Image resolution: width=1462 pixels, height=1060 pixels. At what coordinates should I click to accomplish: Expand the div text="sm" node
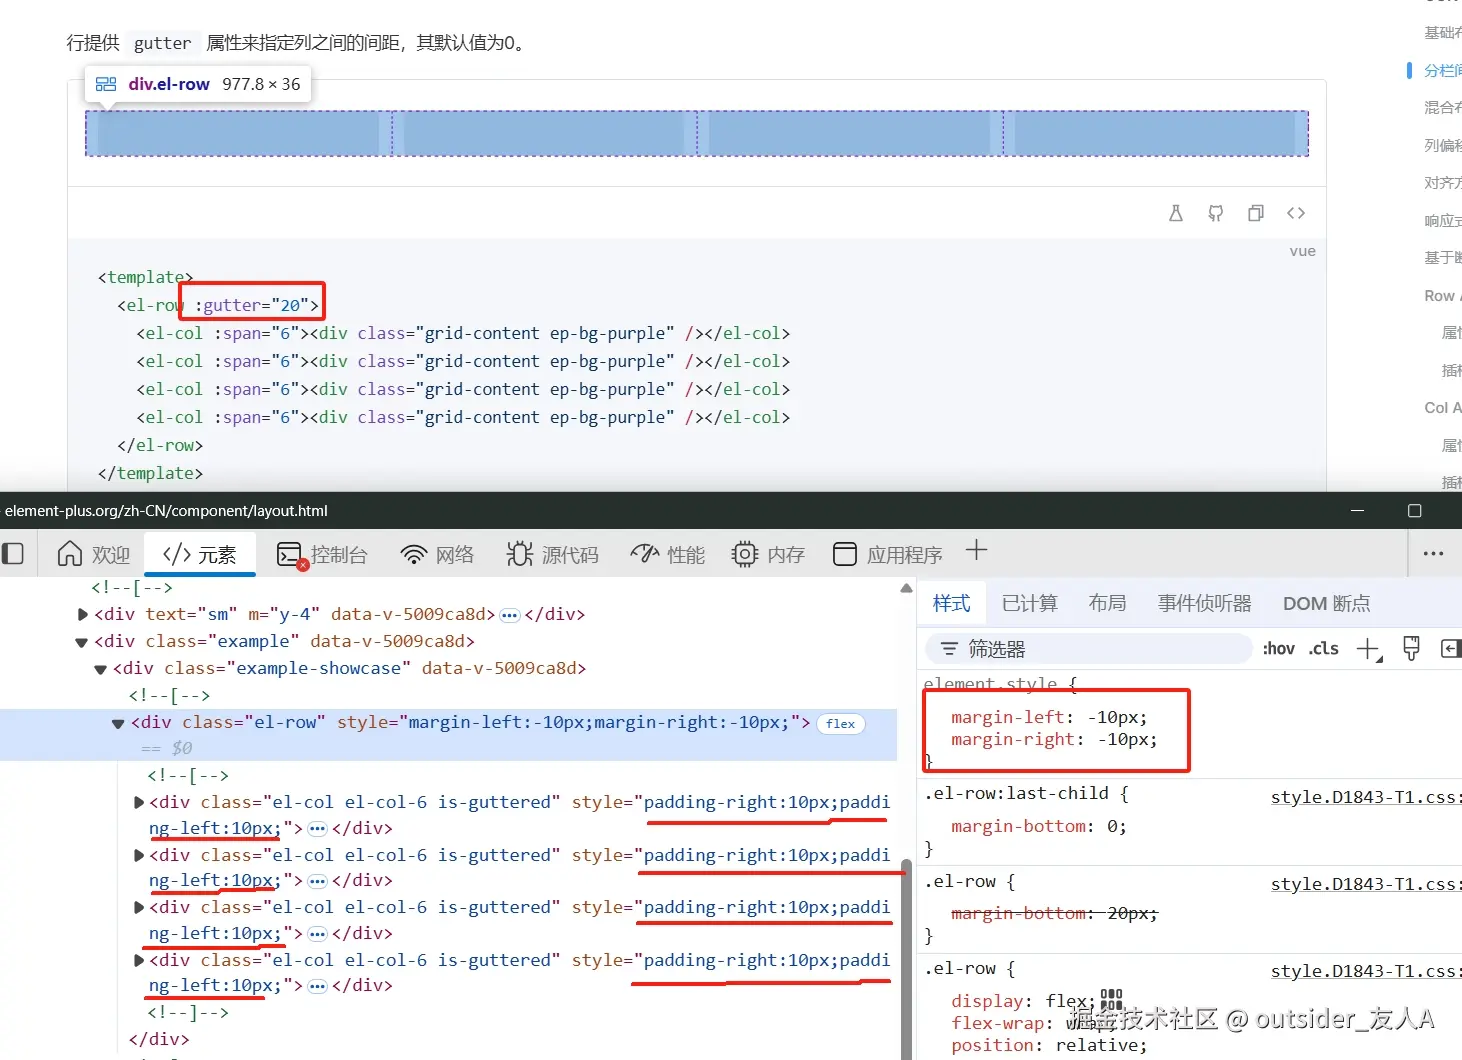click(x=82, y=614)
